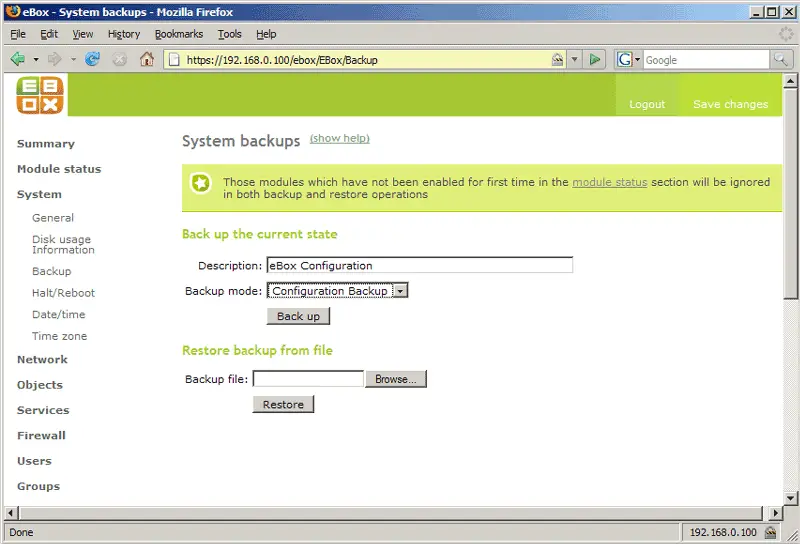Open the Backup sidebar entry
This screenshot has width=800, height=544.
(x=52, y=271)
